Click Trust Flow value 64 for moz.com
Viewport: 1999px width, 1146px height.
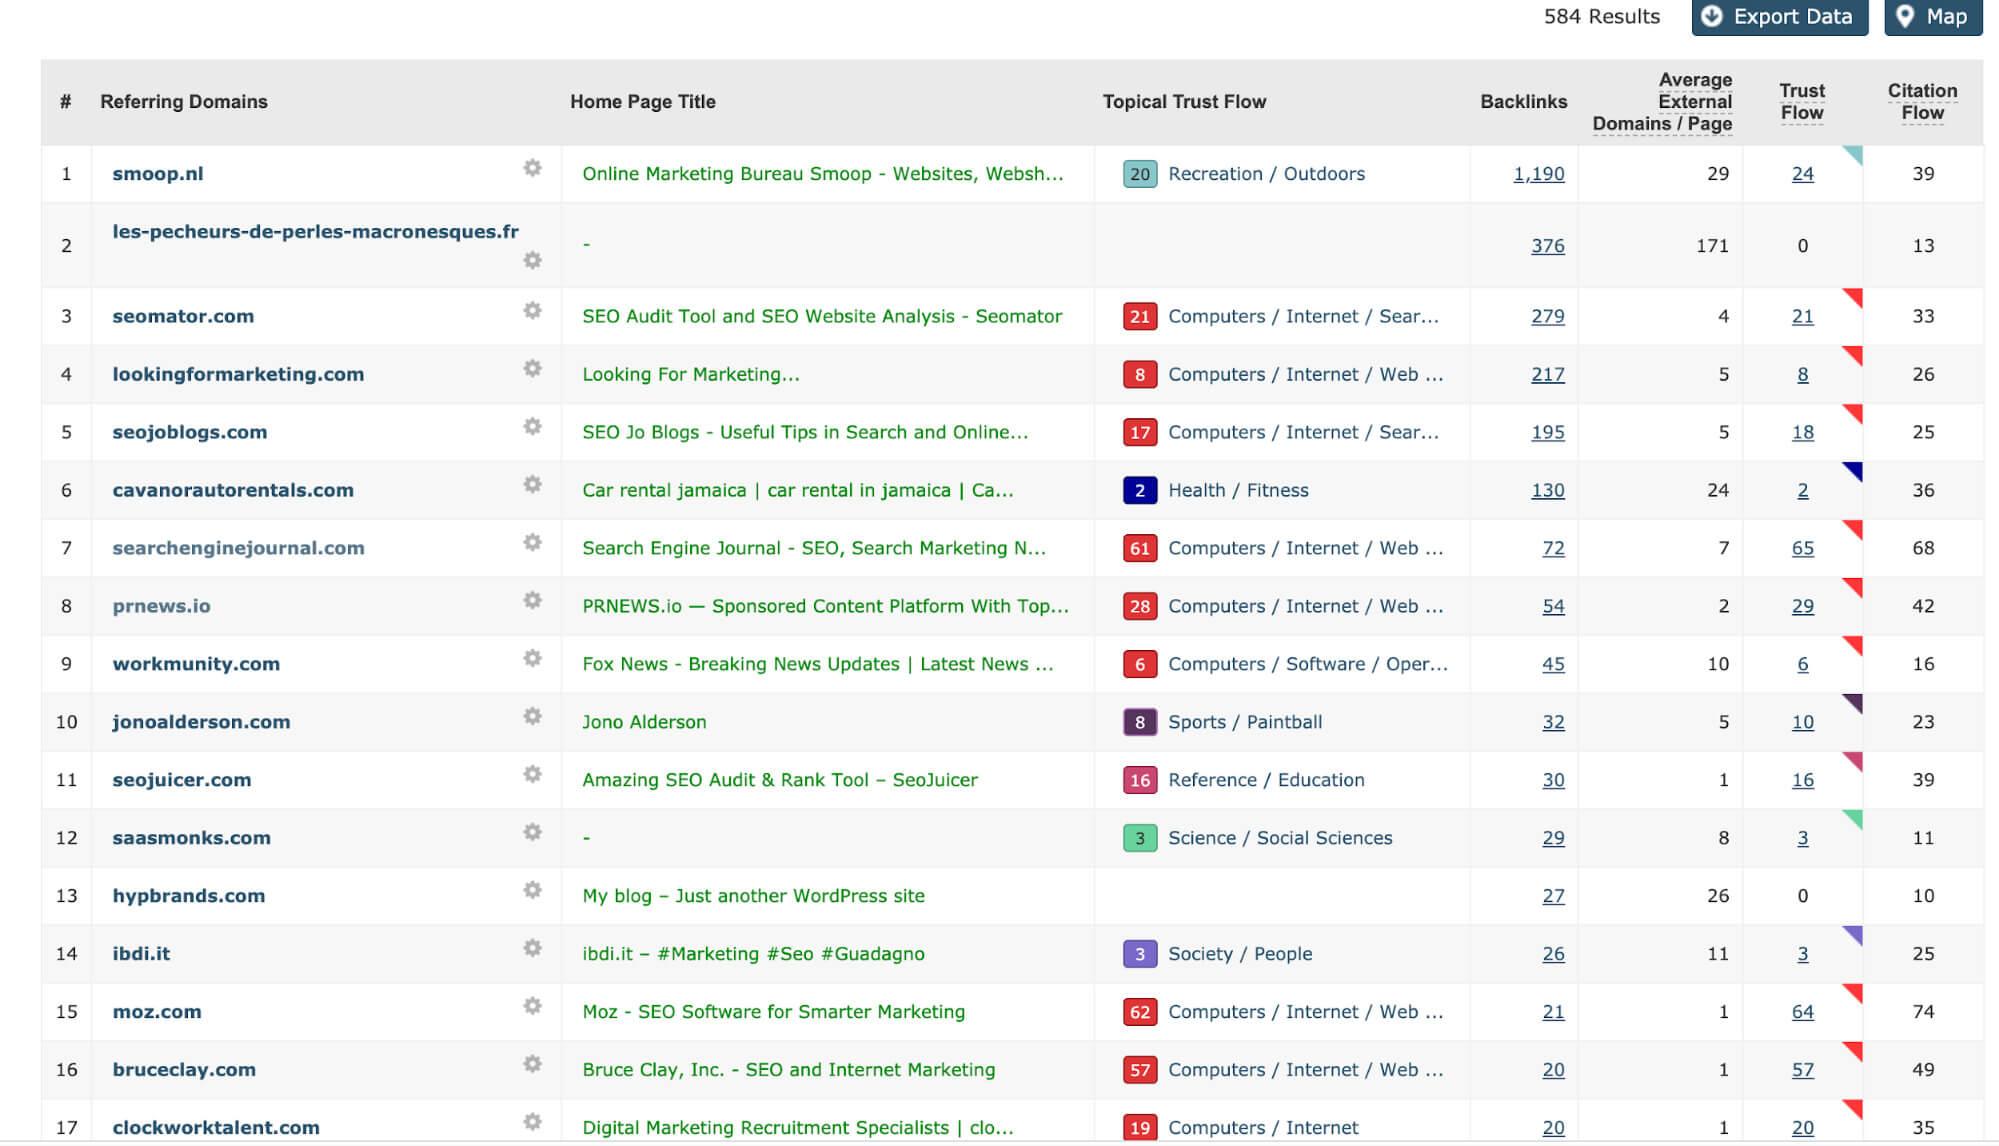(1803, 1012)
